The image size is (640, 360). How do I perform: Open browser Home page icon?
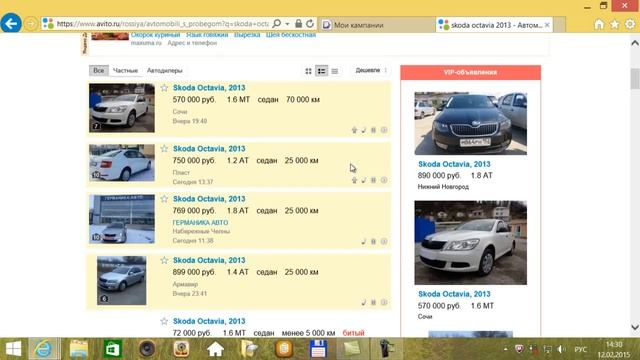coord(599,24)
